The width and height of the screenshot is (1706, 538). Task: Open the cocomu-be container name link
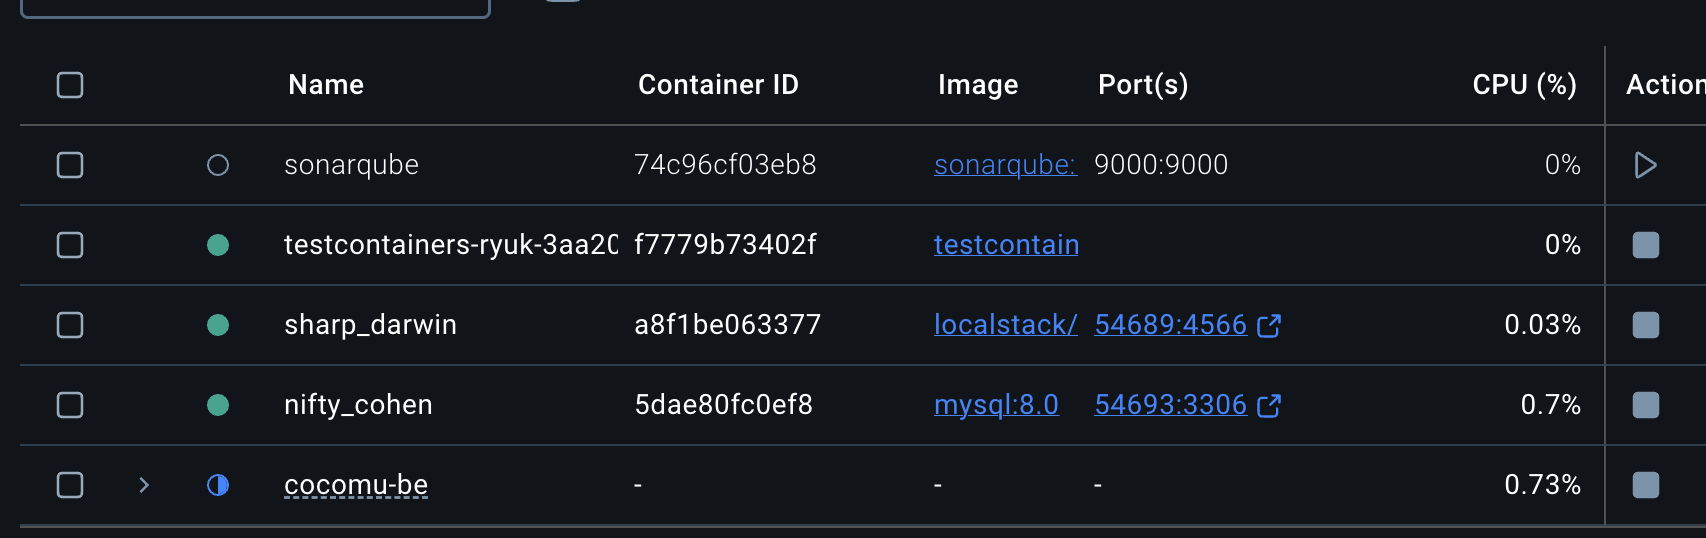click(x=356, y=485)
